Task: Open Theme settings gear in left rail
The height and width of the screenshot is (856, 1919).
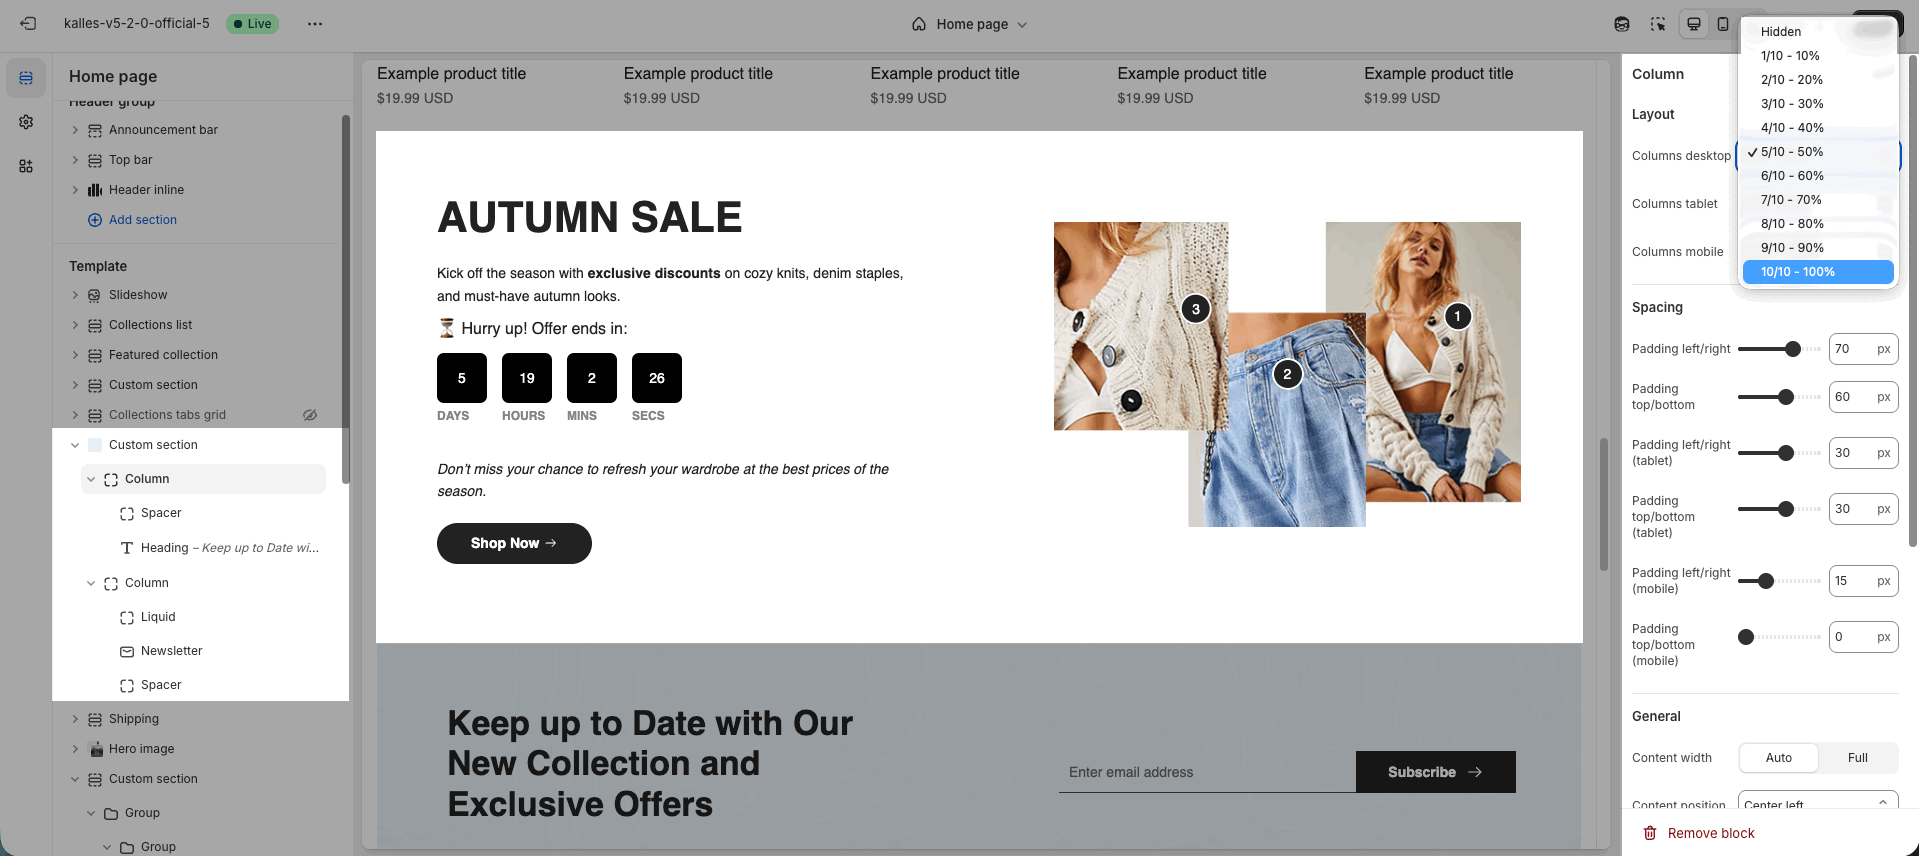Action: [26, 122]
